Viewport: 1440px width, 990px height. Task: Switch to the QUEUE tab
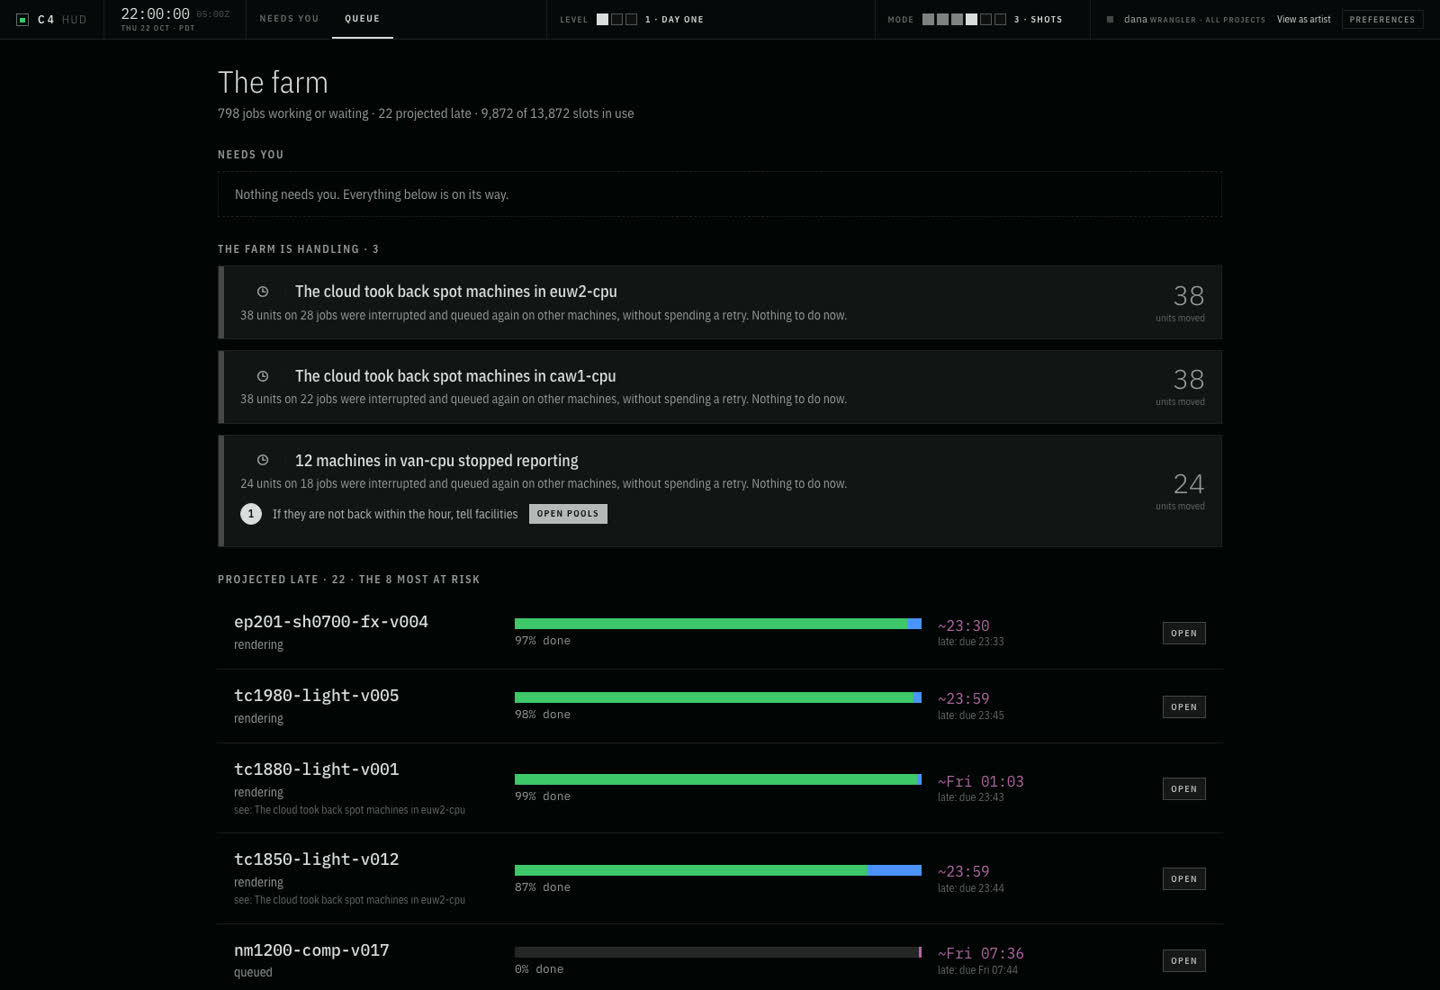point(362,19)
